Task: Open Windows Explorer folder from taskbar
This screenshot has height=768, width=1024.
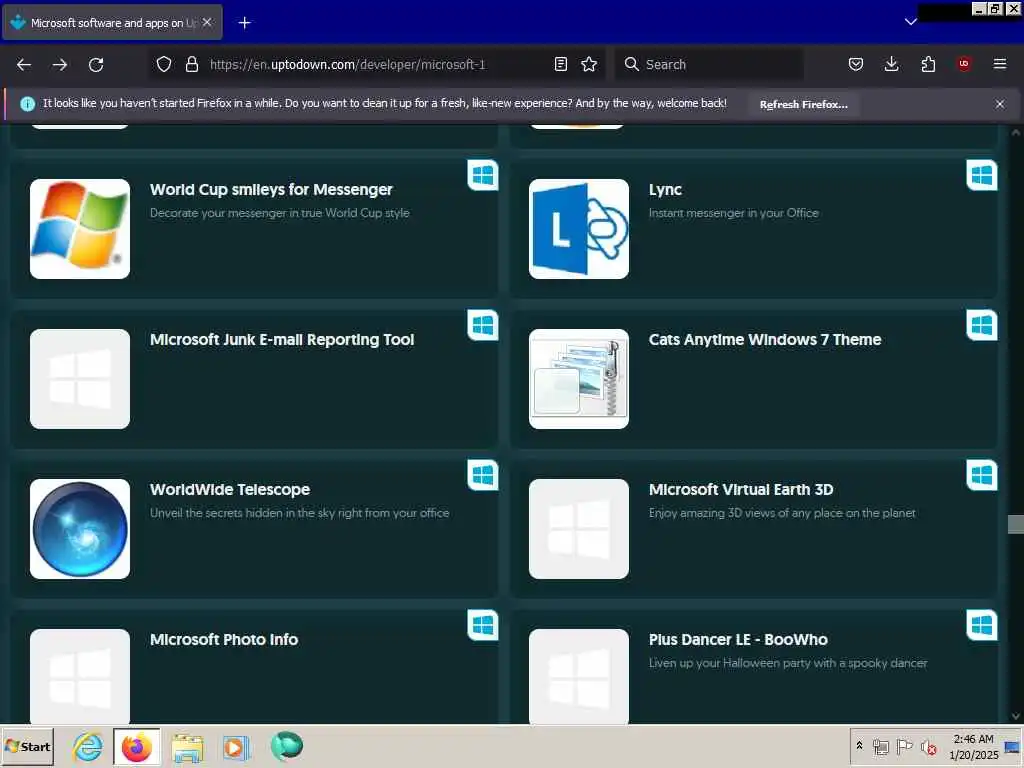Action: tap(187, 746)
